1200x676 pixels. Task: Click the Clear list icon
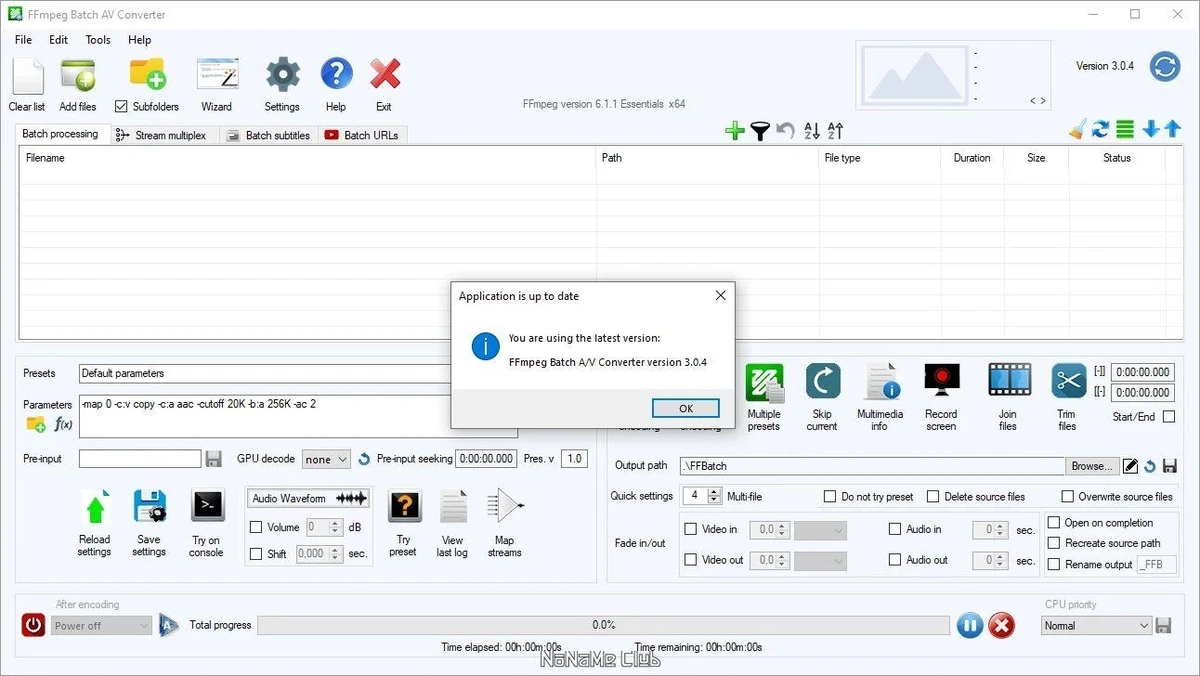point(27,75)
